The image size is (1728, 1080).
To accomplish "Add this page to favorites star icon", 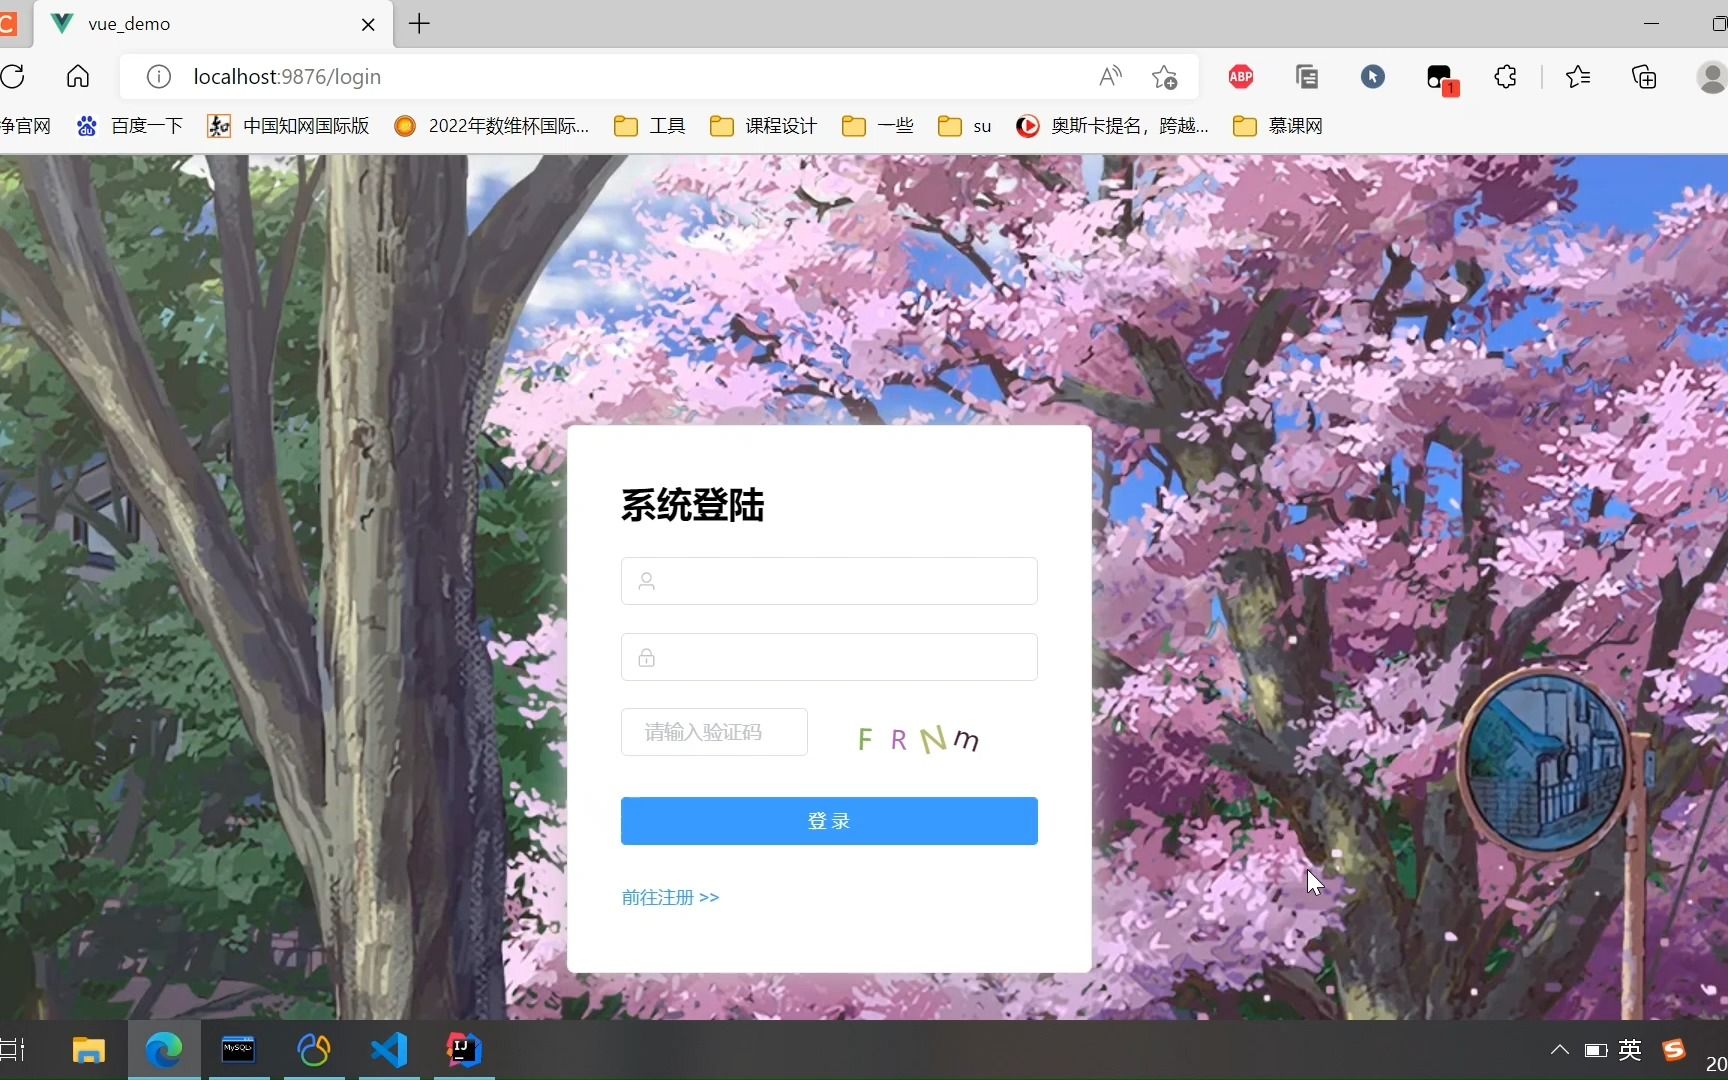I will pyautogui.click(x=1165, y=77).
